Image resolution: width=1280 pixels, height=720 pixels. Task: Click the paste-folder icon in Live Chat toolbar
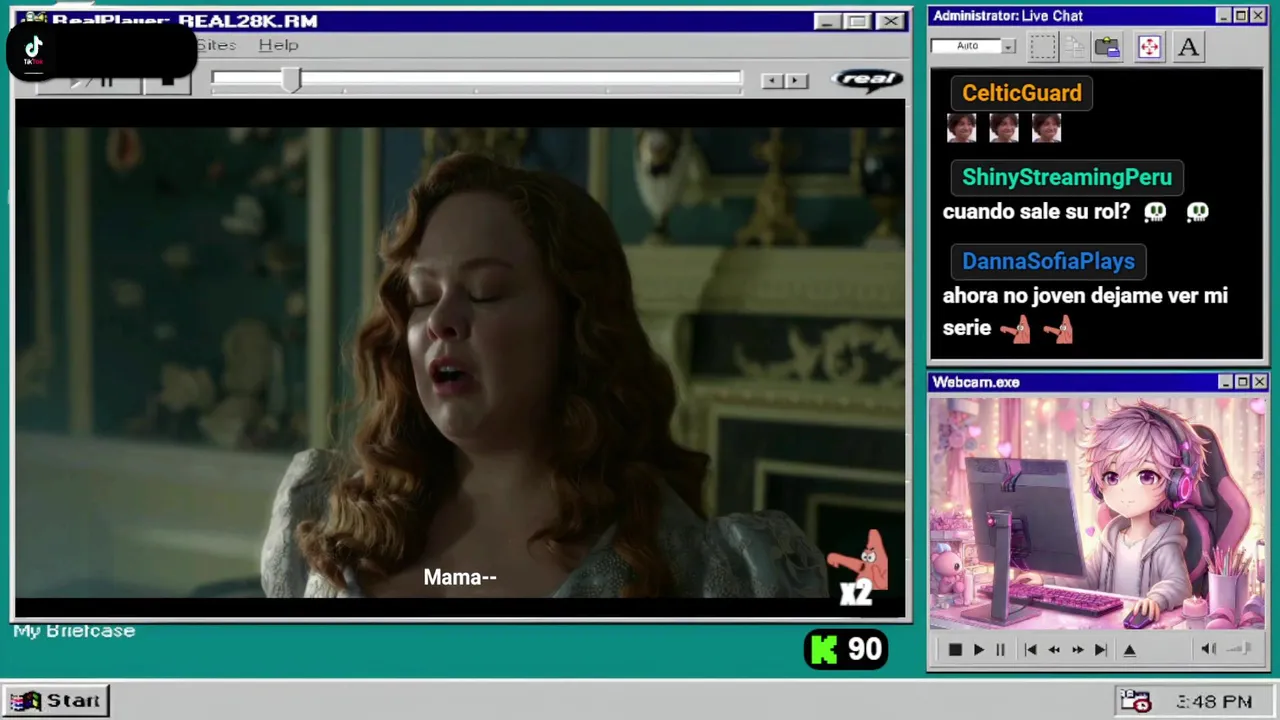1107,46
